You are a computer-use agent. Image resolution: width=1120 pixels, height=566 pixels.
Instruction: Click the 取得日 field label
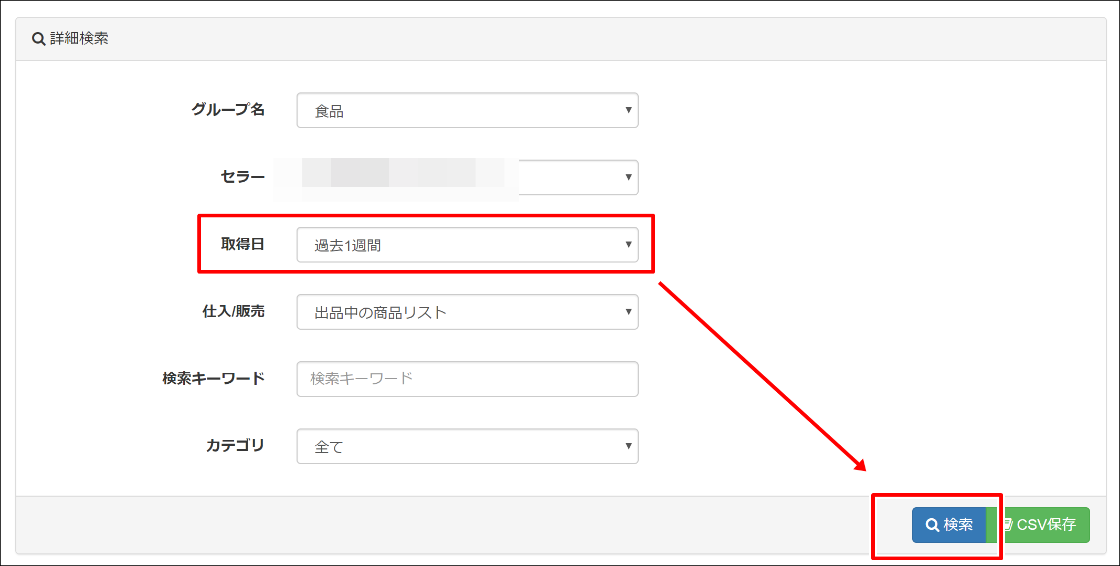[243, 244]
